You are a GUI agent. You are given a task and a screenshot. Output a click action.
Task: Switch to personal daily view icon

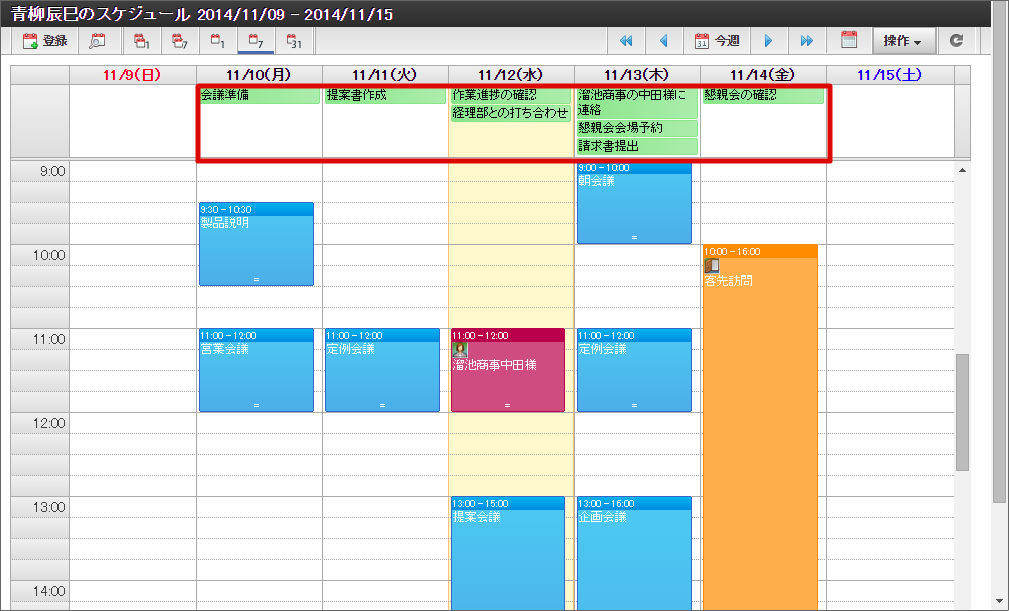point(218,41)
